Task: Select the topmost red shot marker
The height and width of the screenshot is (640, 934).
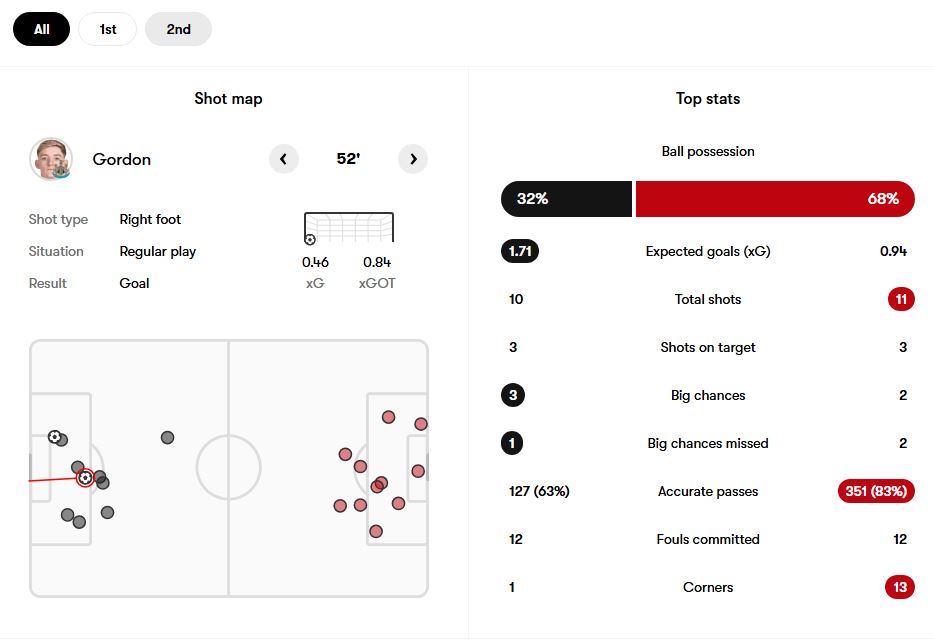Action: (x=388, y=417)
